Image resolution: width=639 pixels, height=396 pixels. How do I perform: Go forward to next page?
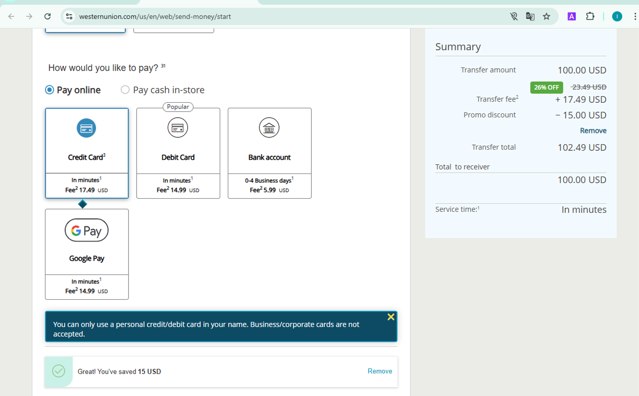point(29,16)
